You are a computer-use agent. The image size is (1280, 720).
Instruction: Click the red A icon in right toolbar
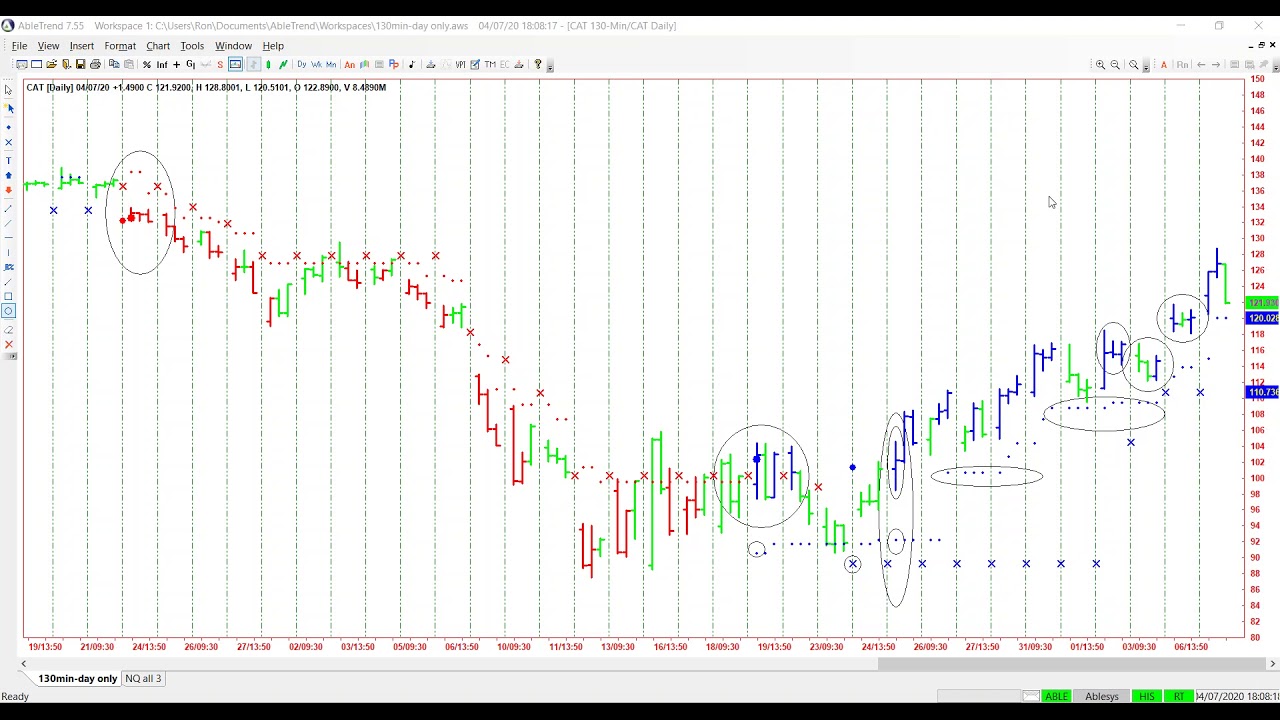pyautogui.click(x=1164, y=65)
